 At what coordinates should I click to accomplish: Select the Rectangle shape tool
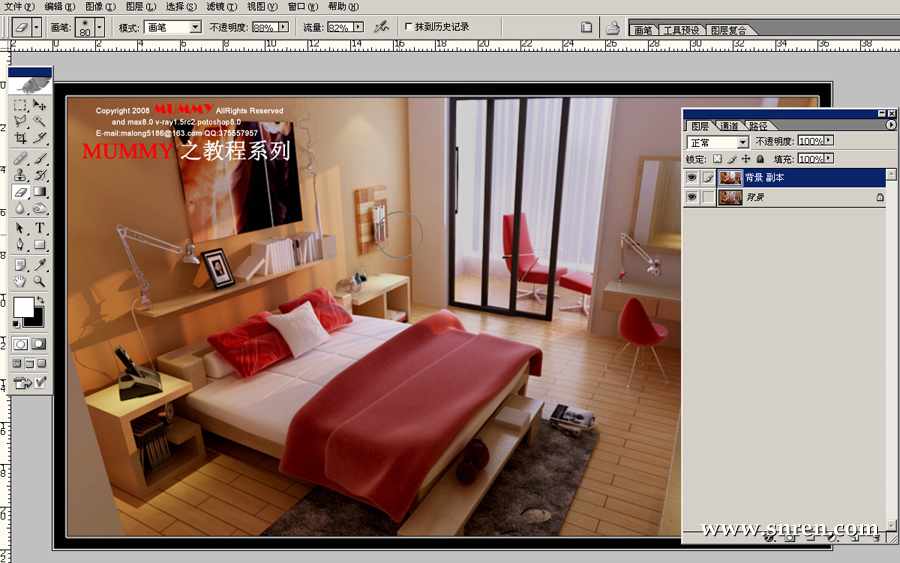click(39, 245)
